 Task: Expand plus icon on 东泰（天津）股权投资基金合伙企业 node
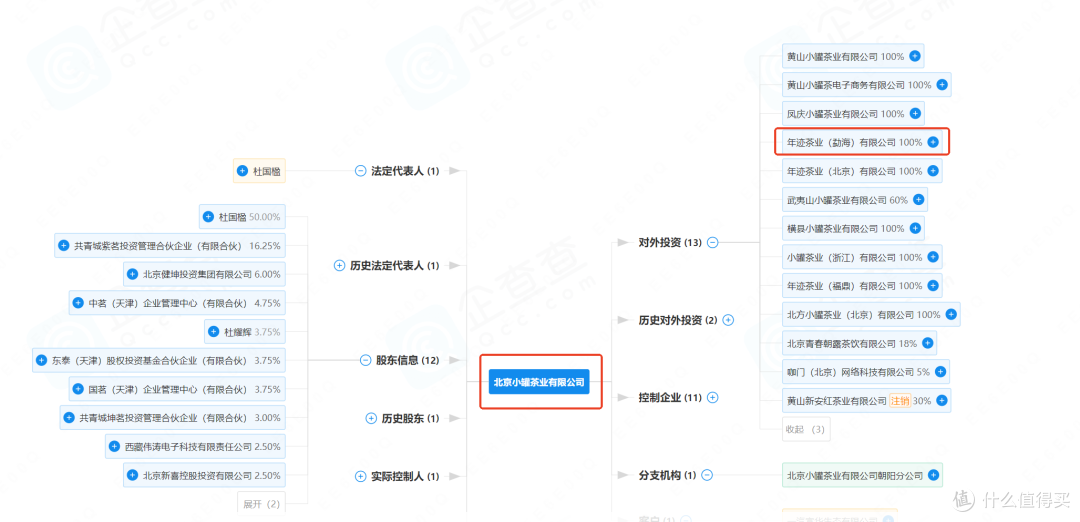point(41,360)
